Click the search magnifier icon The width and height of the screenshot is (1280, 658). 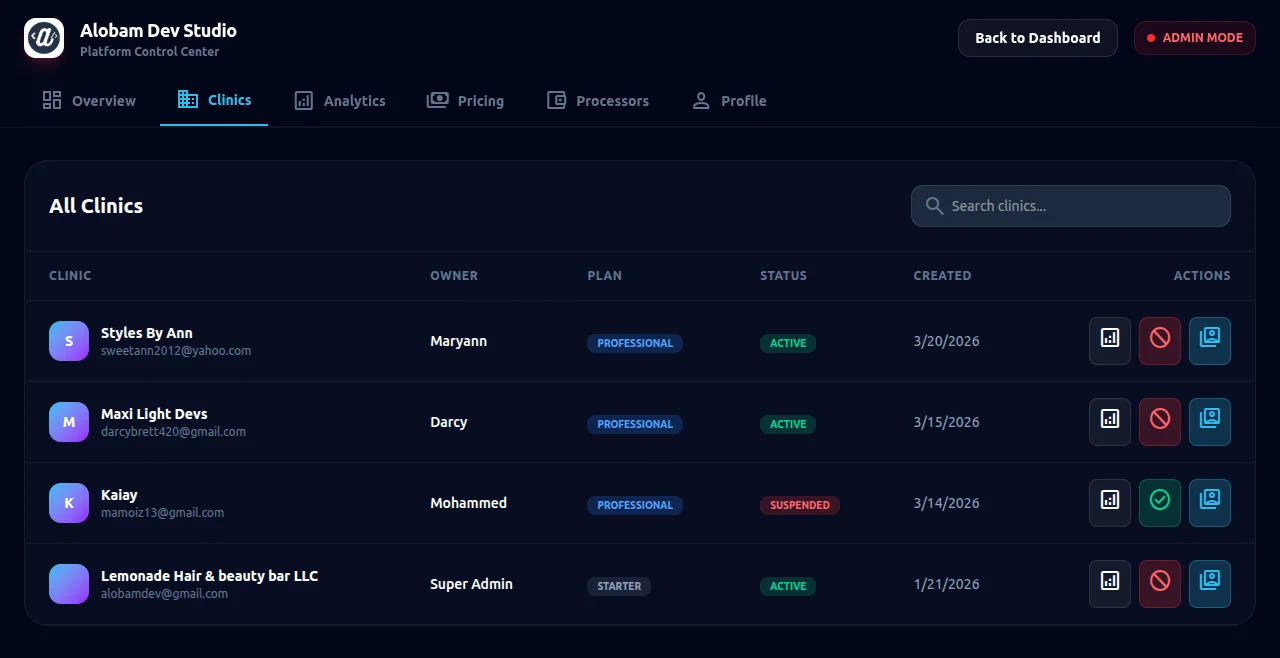tap(934, 206)
